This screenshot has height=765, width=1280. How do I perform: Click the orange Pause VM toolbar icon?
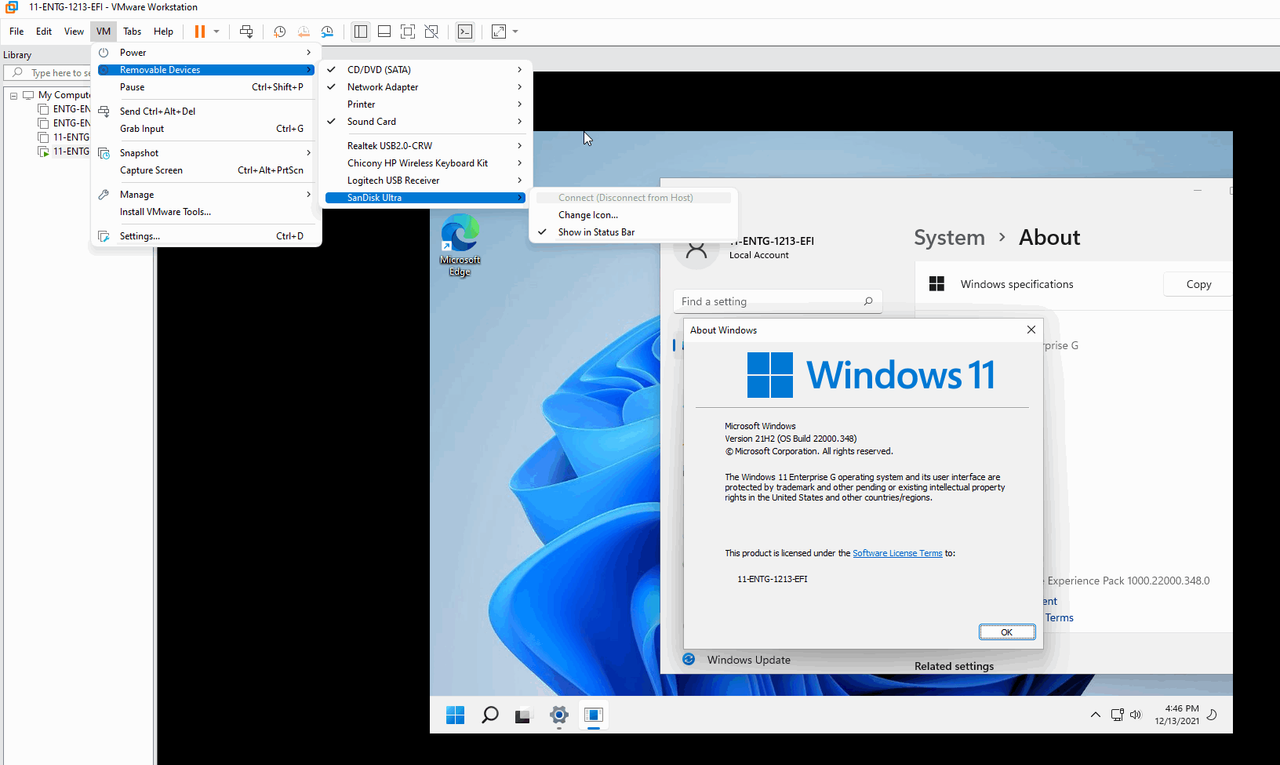[200, 31]
